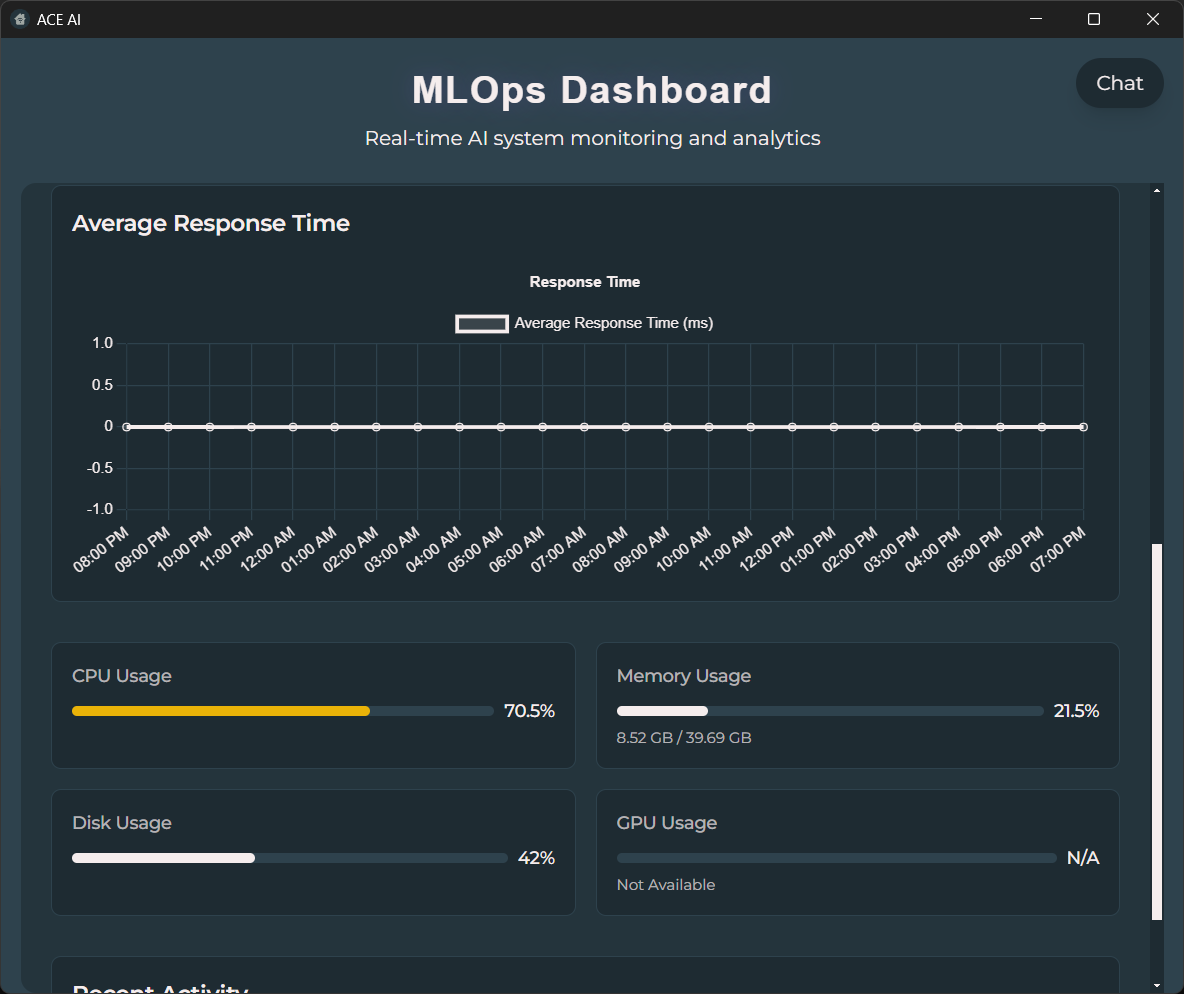Click the Average Response Time panel title

pyautogui.click(x=210, y=223)
